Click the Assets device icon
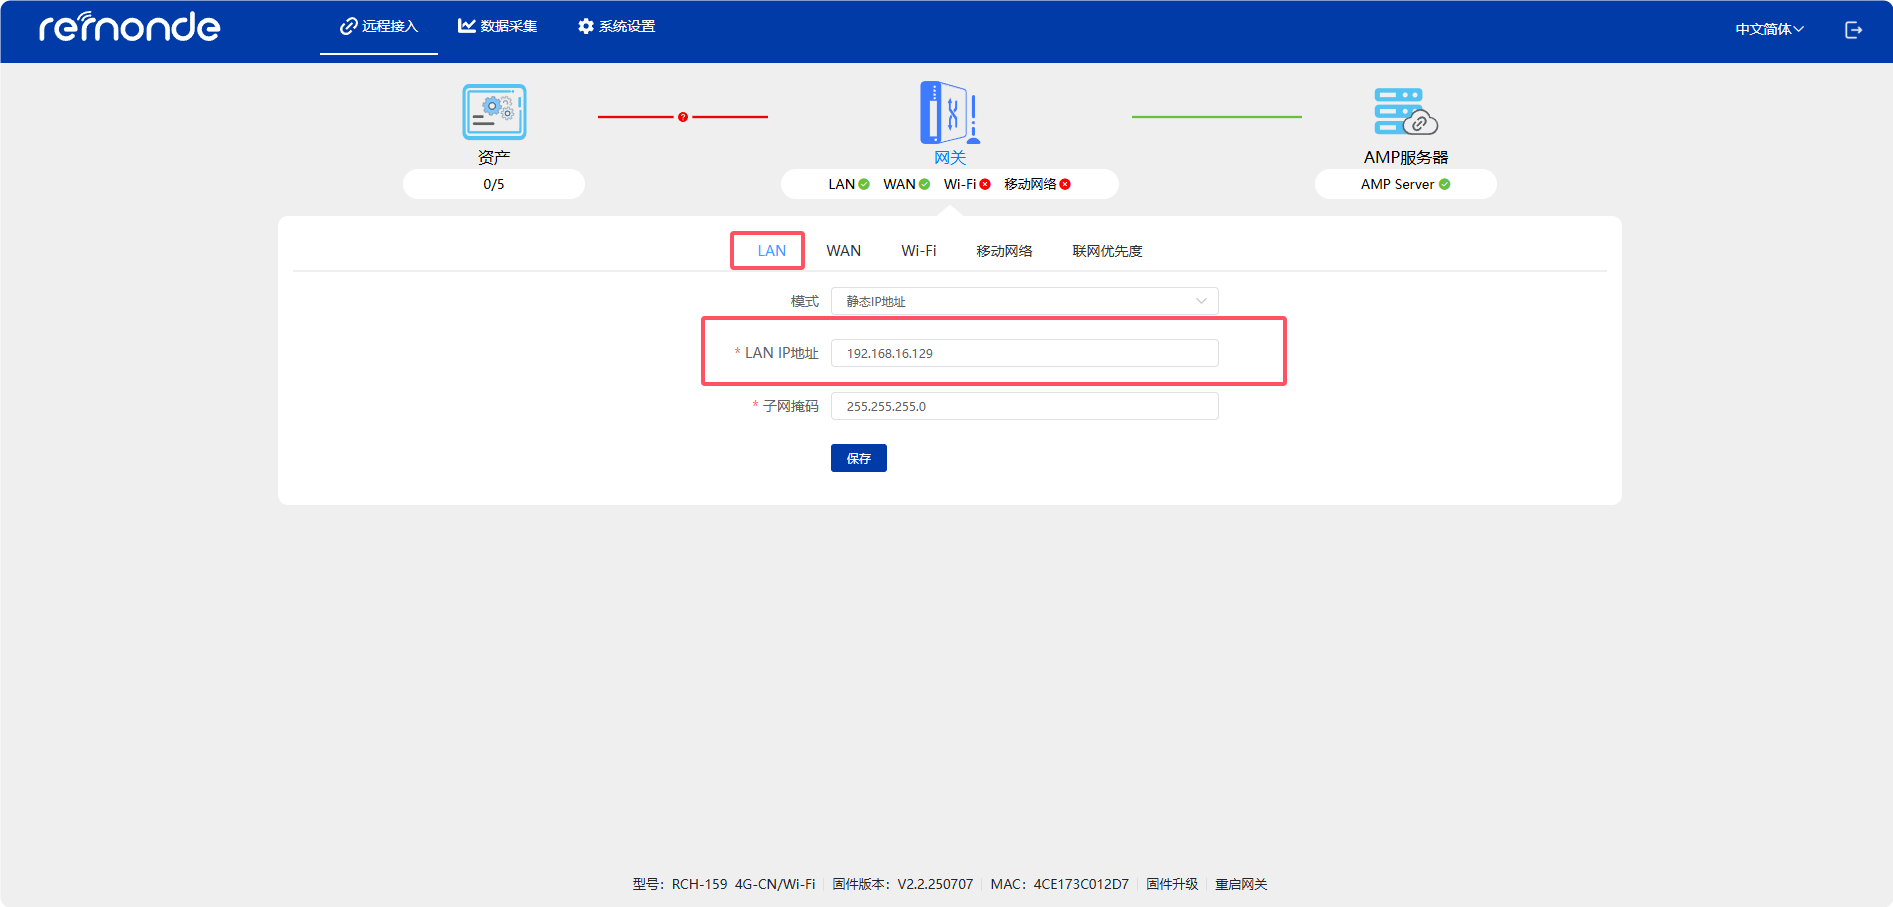This screenshot has height=907, width=1893. tap(494, 112)
